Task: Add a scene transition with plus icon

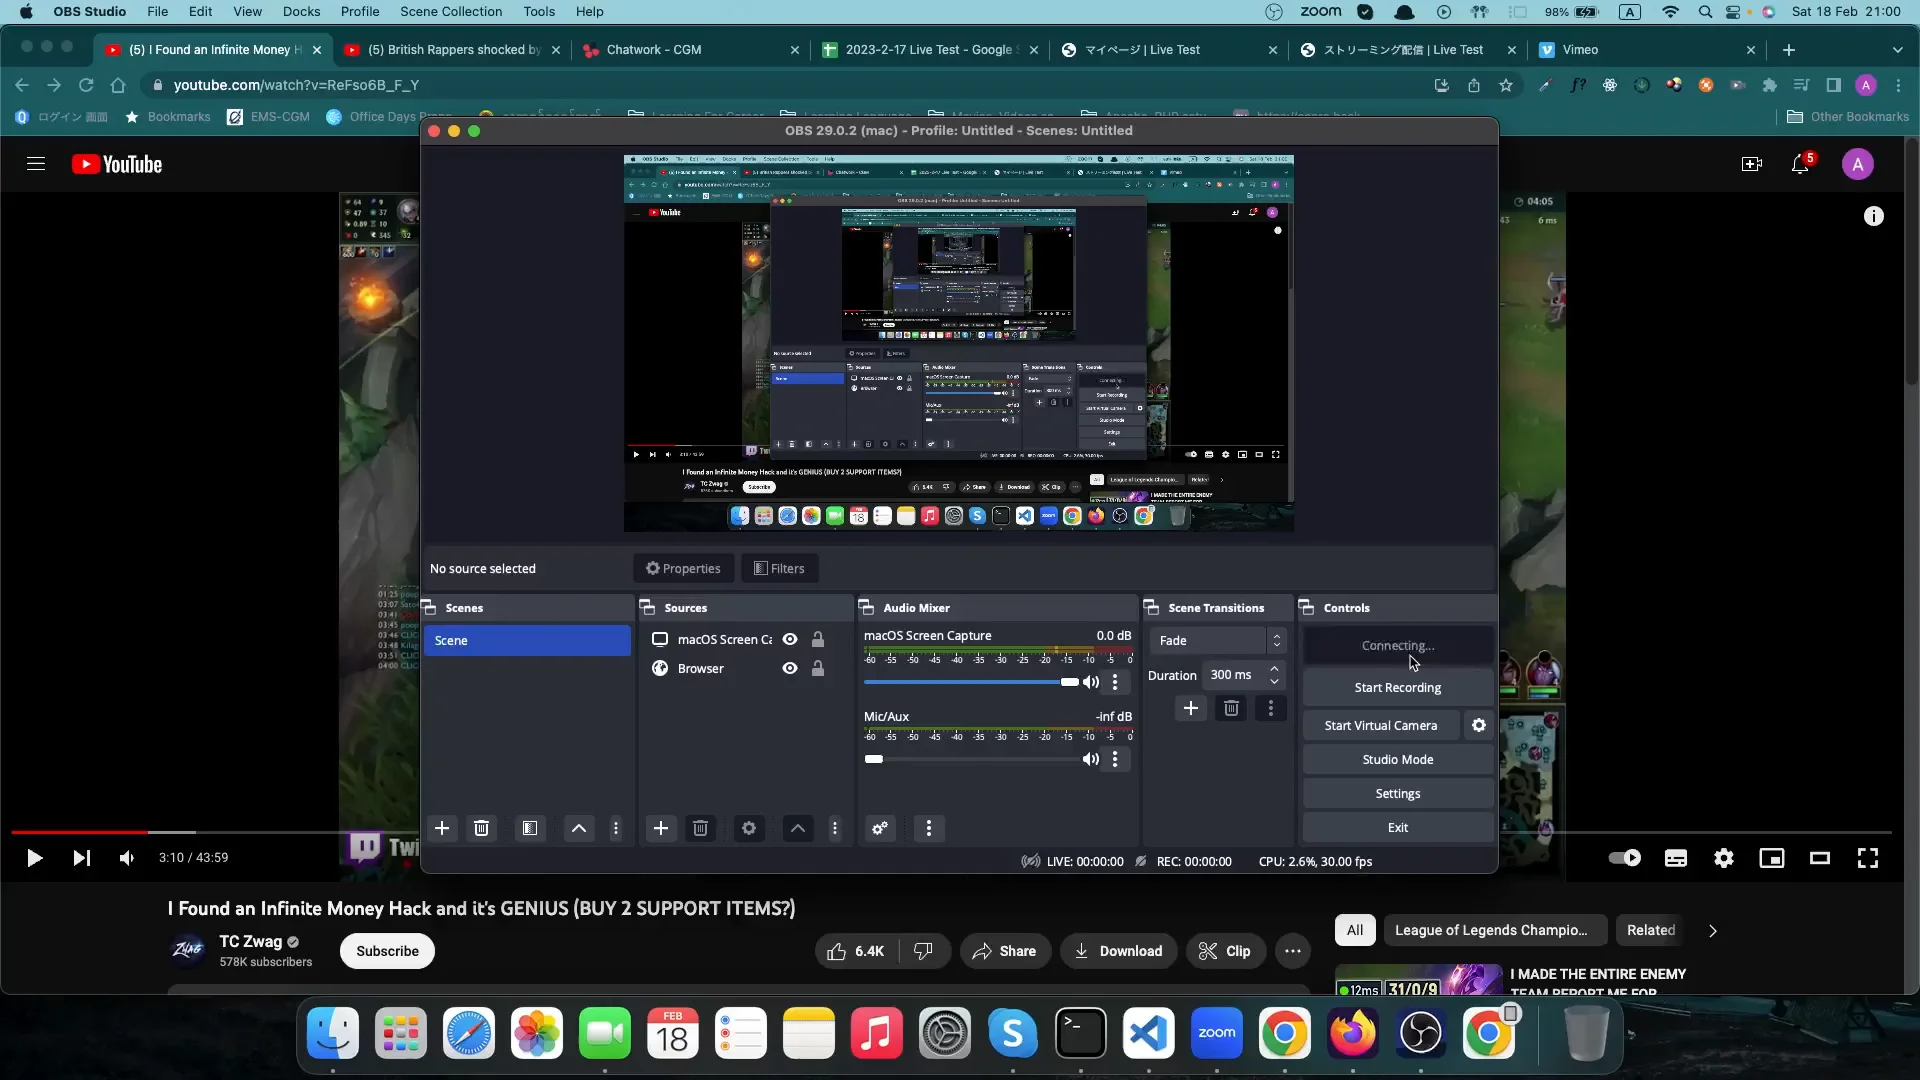Action: tap(1191, 708)
